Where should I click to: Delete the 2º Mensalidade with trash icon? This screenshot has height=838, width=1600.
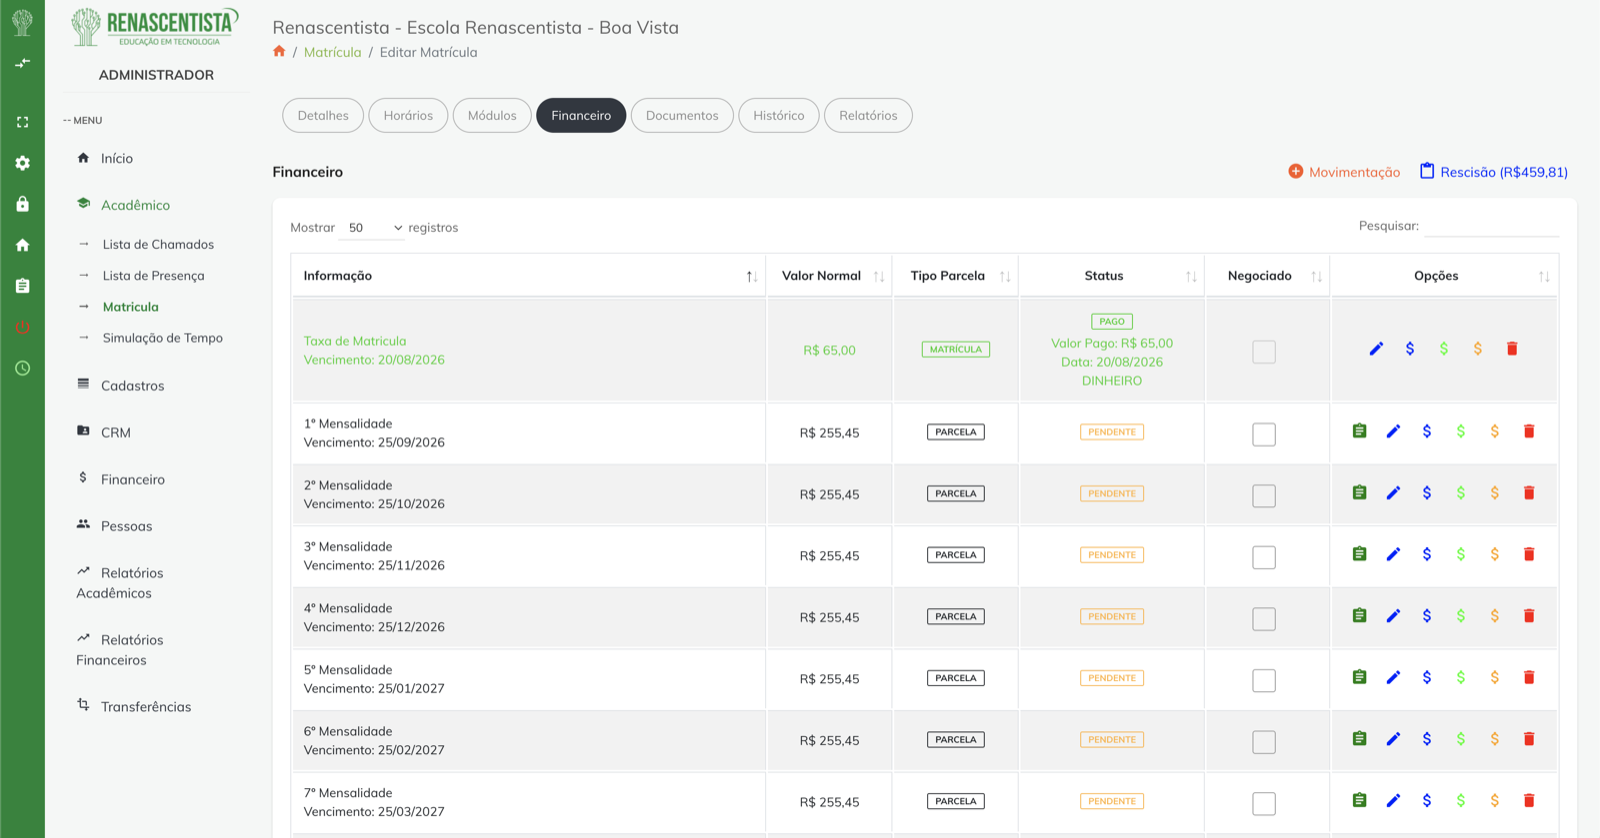click(1529, 493)
